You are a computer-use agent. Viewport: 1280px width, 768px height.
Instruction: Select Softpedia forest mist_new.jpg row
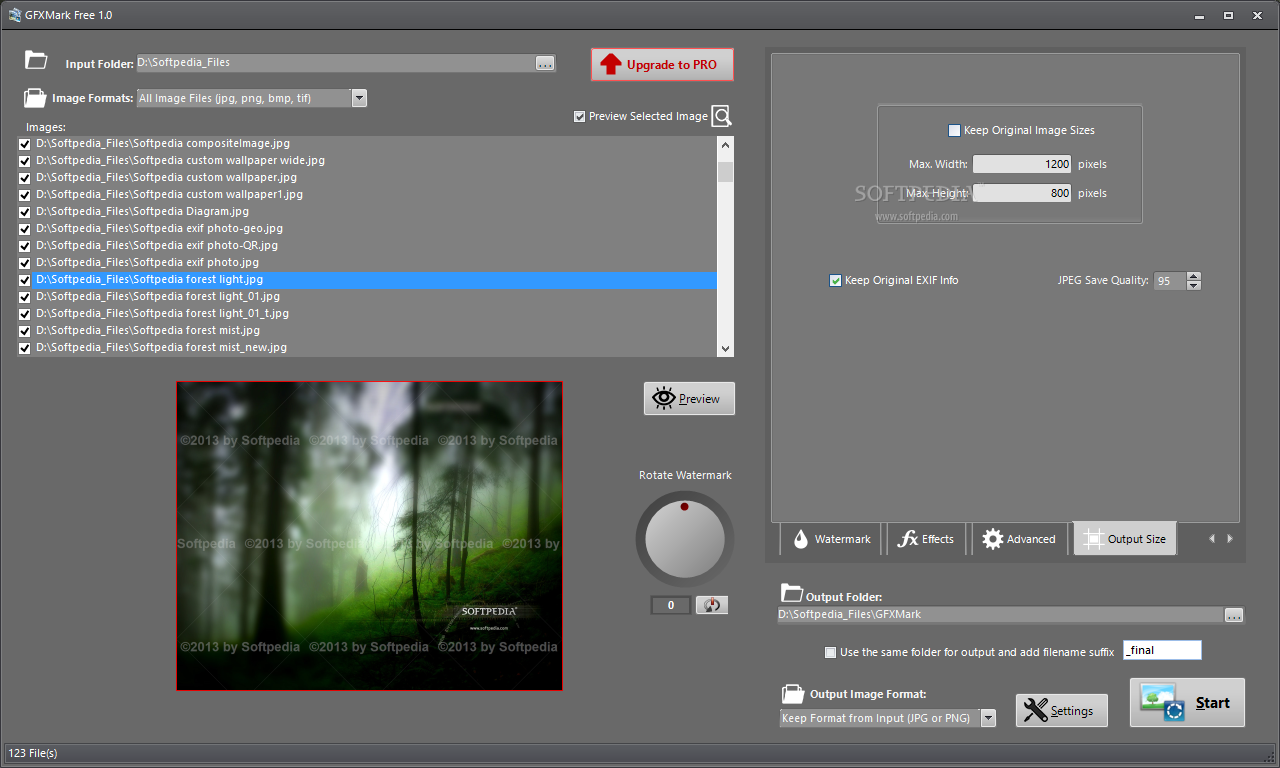(x=375, y=348)
